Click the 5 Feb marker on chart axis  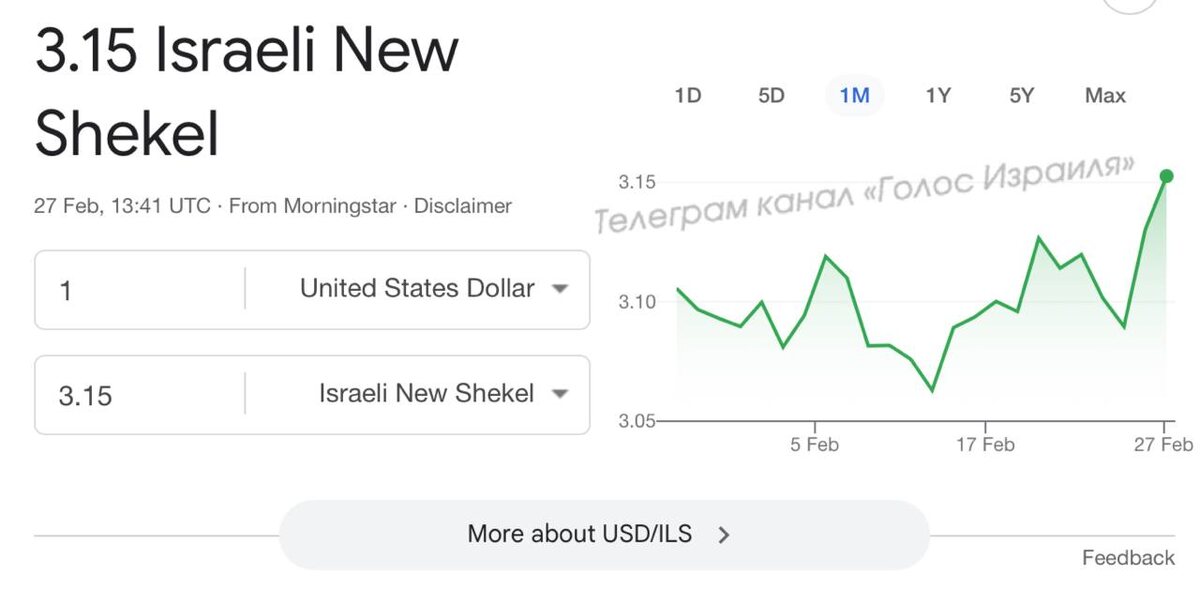(x=814, y=444)
